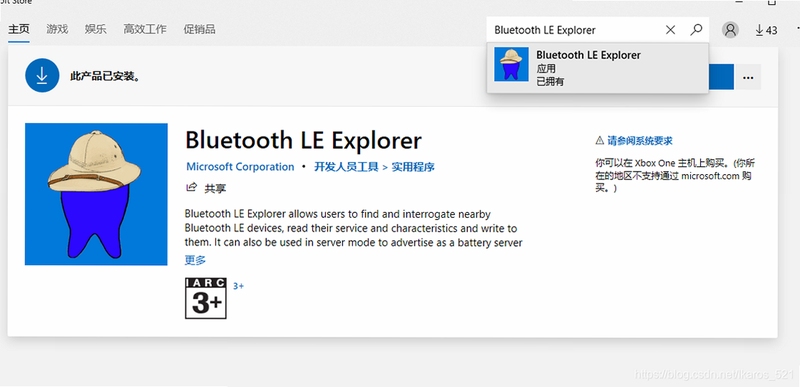Click the IARC 3+ rating badge
Image resolution: width=800 pixels, height=387 pixels.
[206, 298]
